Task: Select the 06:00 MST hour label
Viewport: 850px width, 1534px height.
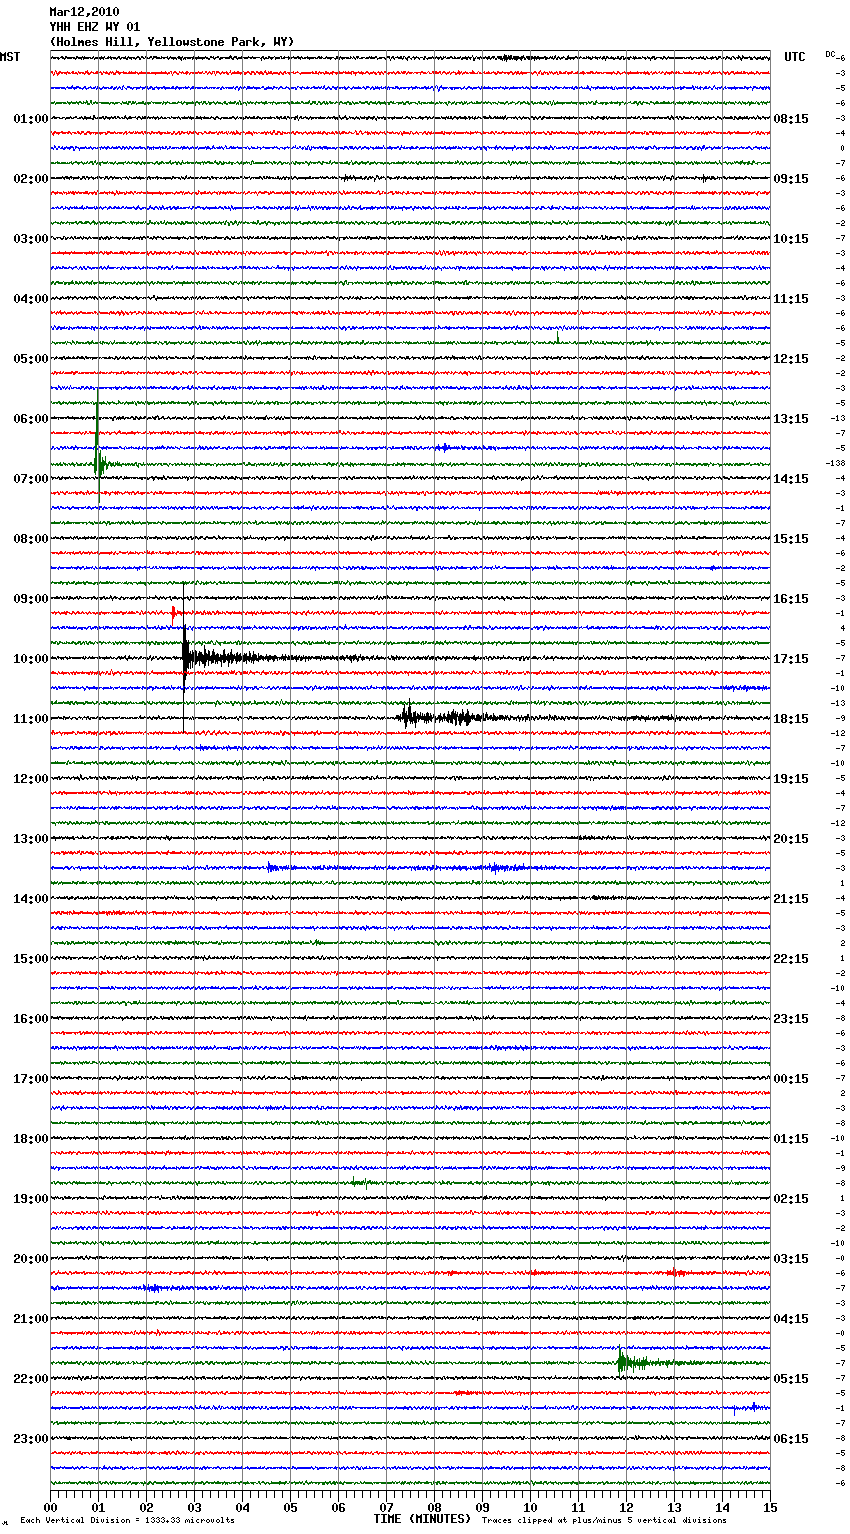Action: (x=31, y=419)
